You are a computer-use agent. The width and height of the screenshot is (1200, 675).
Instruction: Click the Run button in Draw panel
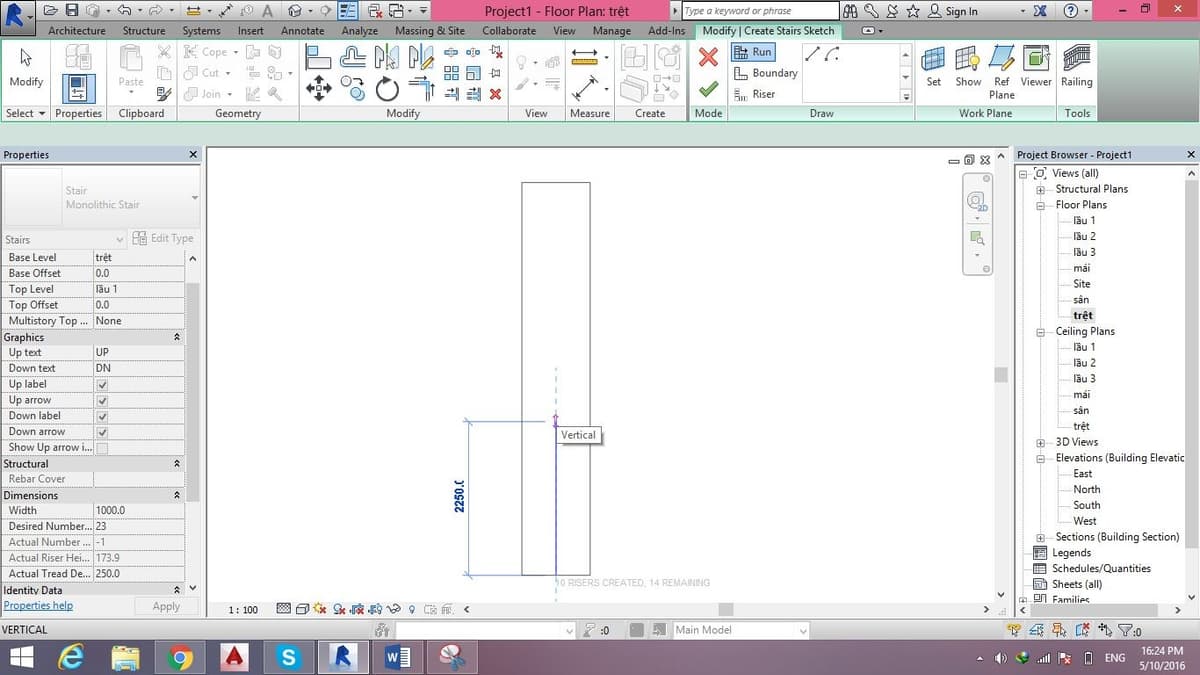(x=754, y=52)
